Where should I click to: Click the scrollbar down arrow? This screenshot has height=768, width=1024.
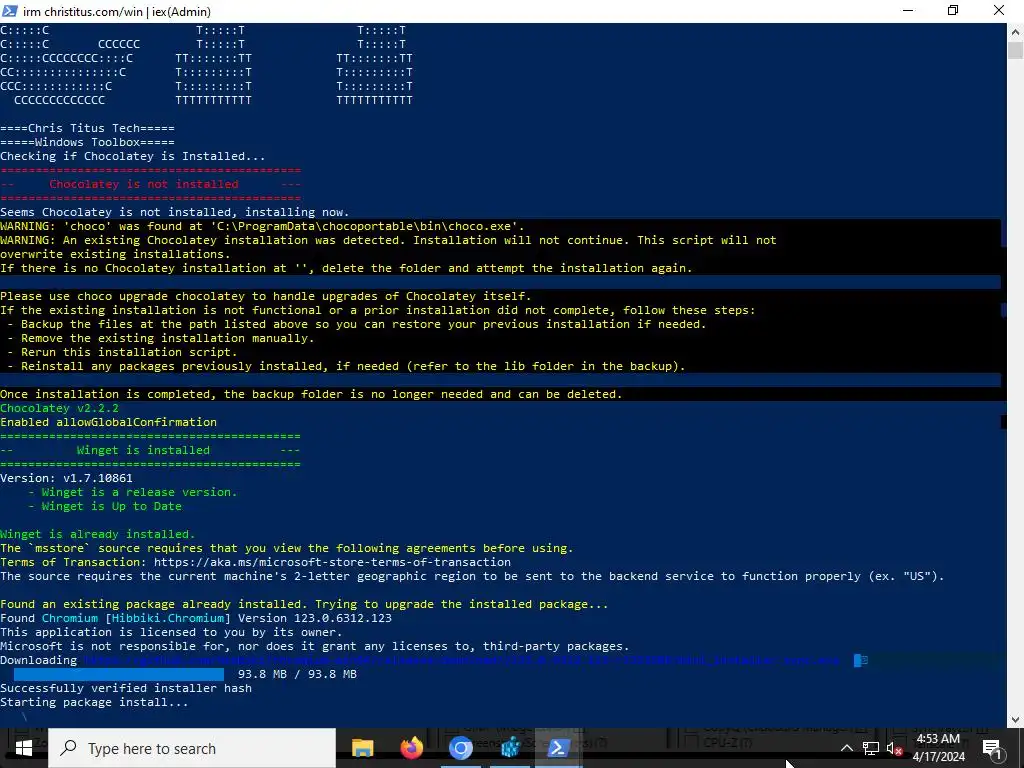[x=1016, y=720]
